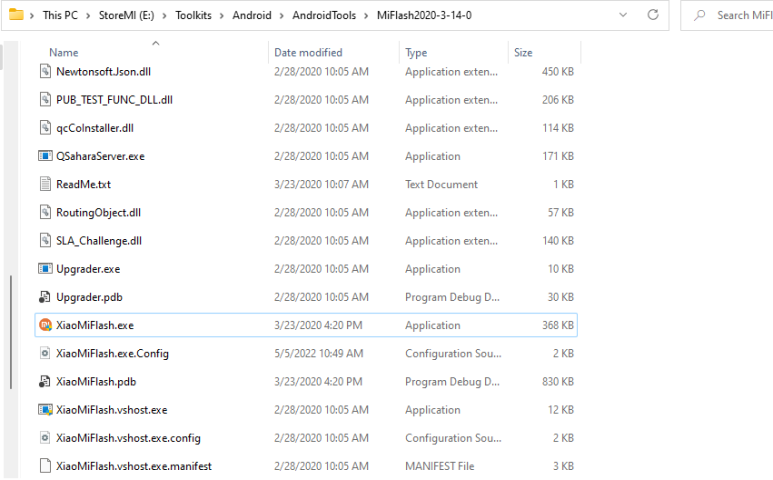773x480 pixels.
Task: Click the RoutingObject.dll file icon
Action: (45, 212)
